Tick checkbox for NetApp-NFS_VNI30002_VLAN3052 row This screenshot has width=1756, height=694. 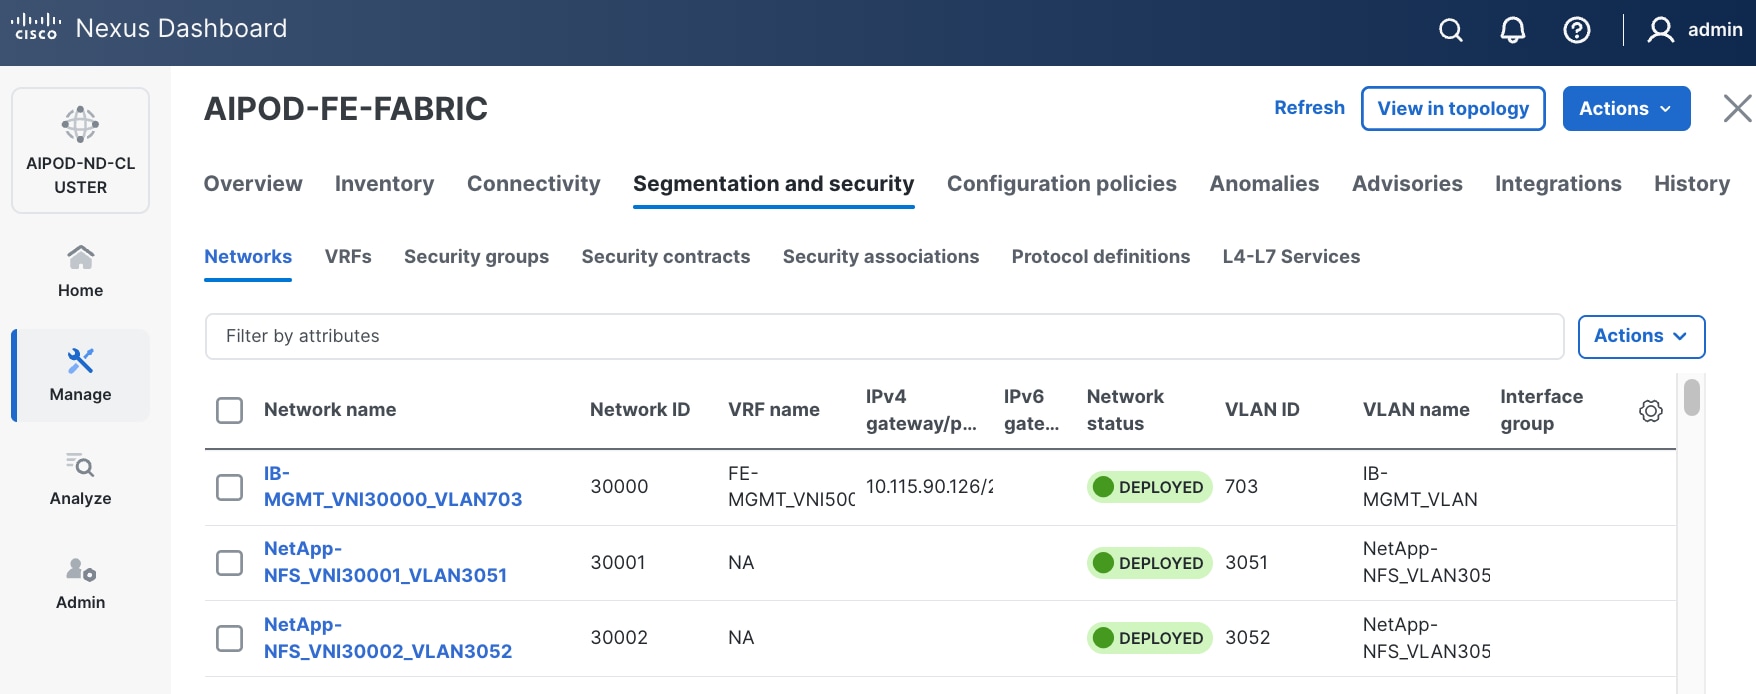tap(230, 638)
